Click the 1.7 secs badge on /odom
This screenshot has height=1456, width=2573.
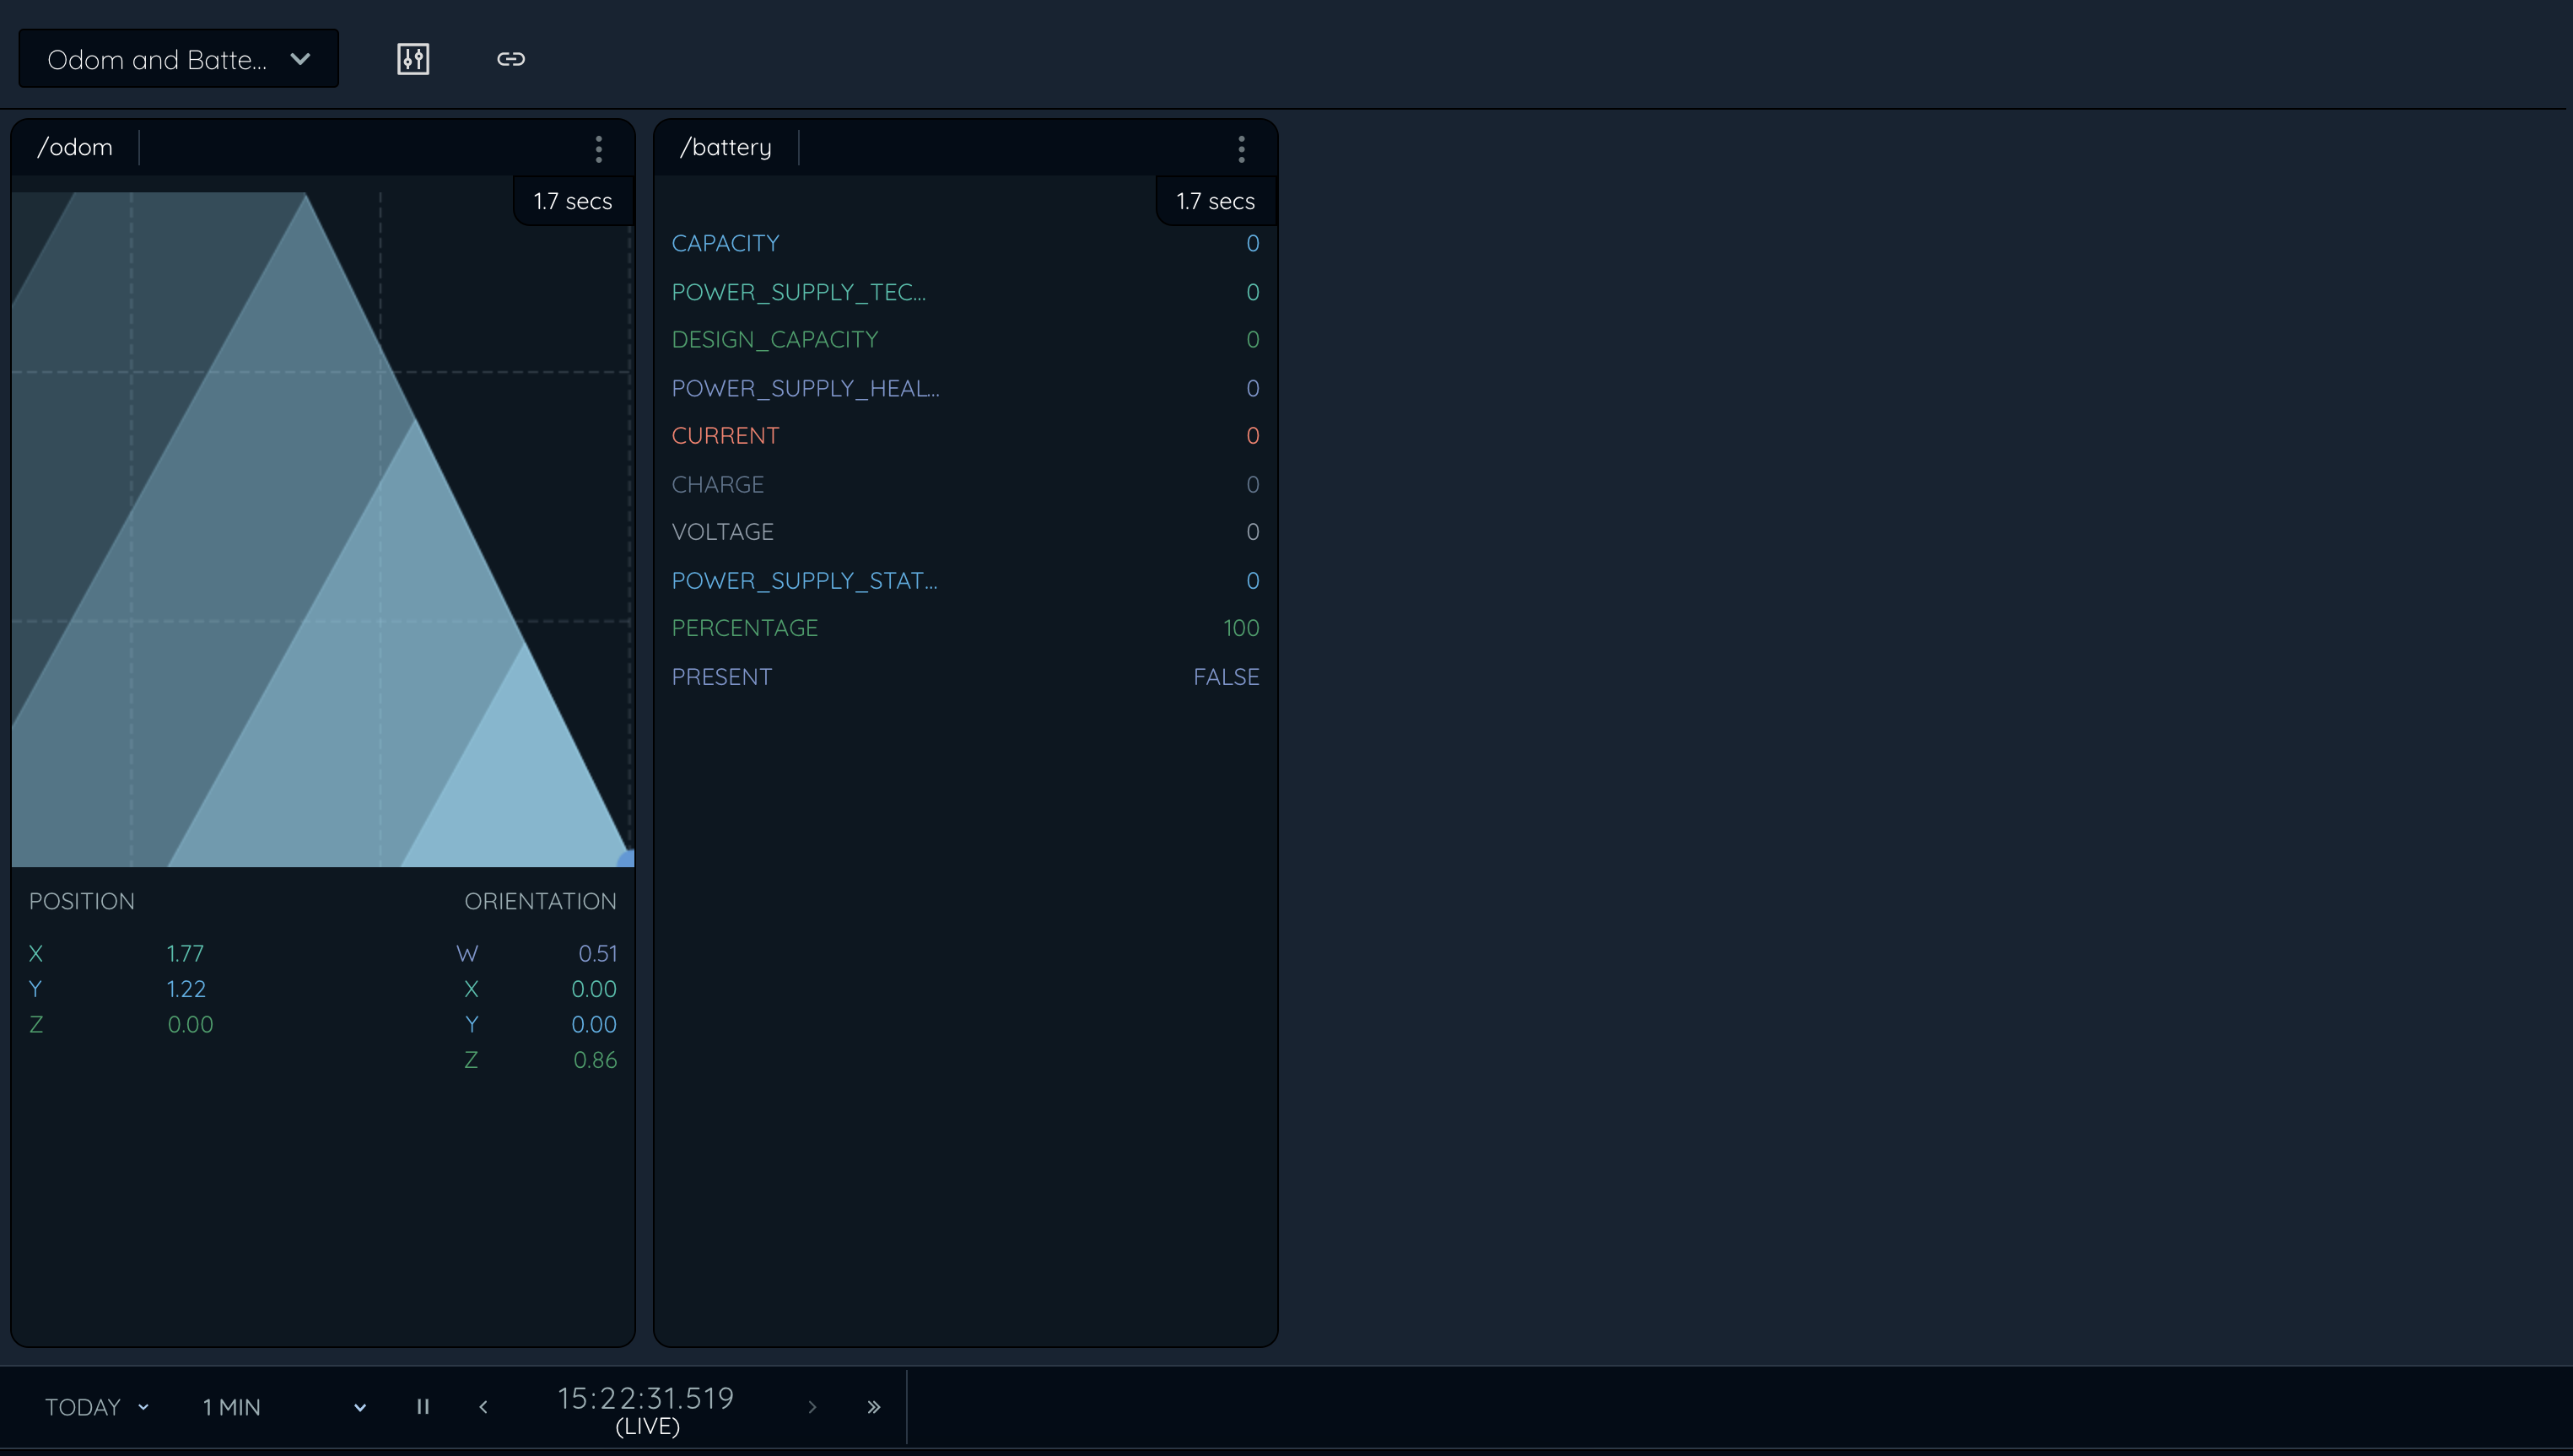click(573, 201)
